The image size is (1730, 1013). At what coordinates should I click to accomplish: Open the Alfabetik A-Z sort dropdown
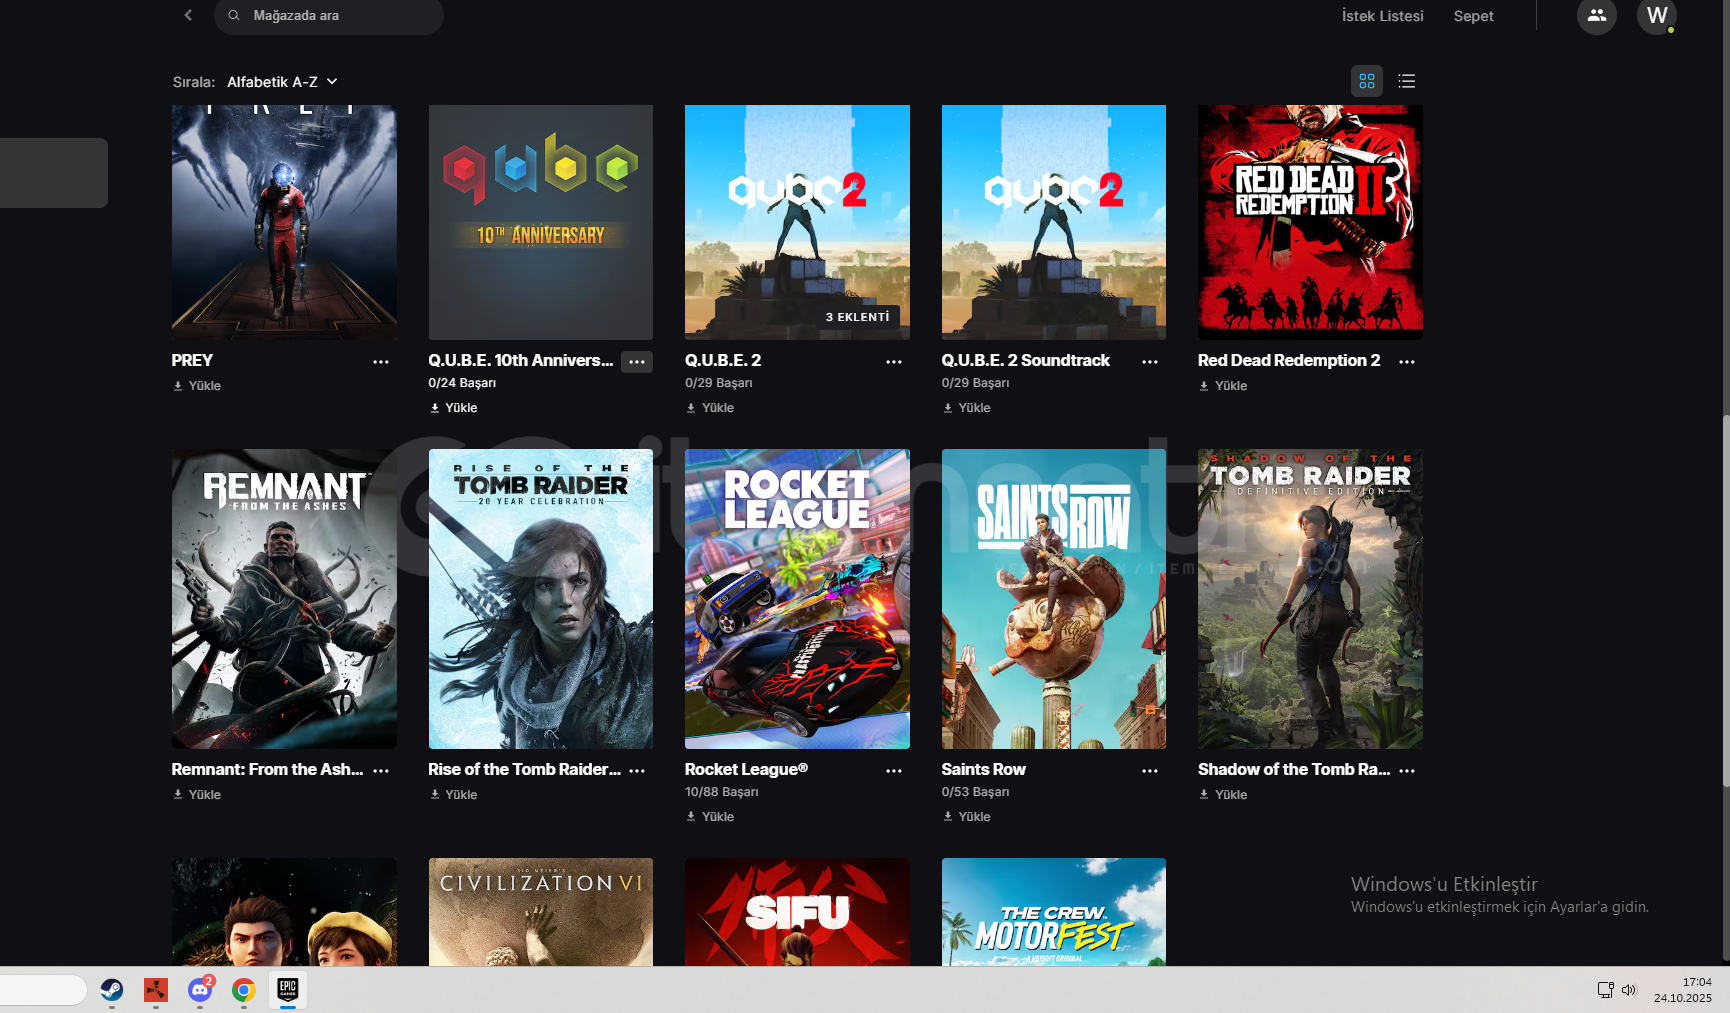(282, 82)
